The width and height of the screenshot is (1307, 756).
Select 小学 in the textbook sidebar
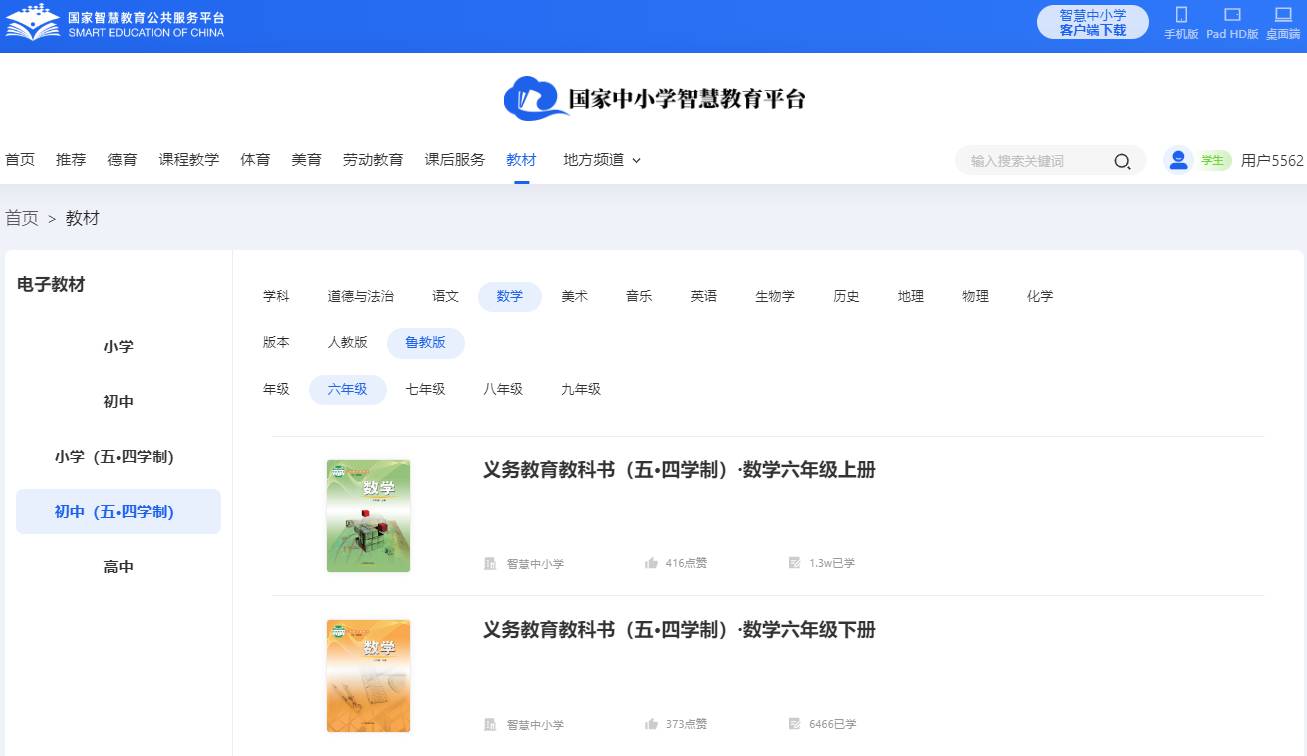tap(118, 347)
